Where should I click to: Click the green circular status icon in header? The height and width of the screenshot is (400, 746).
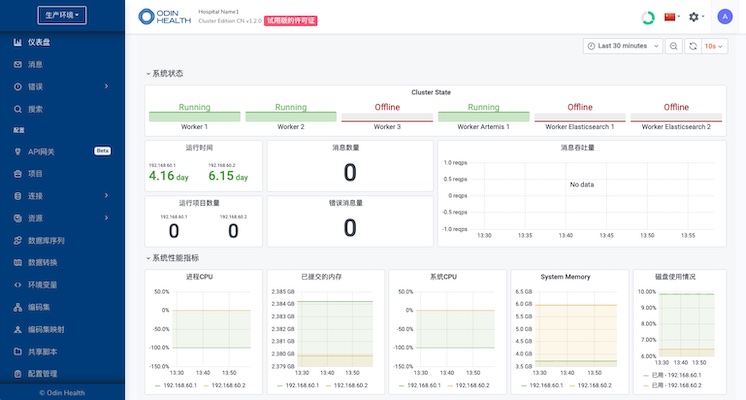pyautogui.click(x=648, y=18)
